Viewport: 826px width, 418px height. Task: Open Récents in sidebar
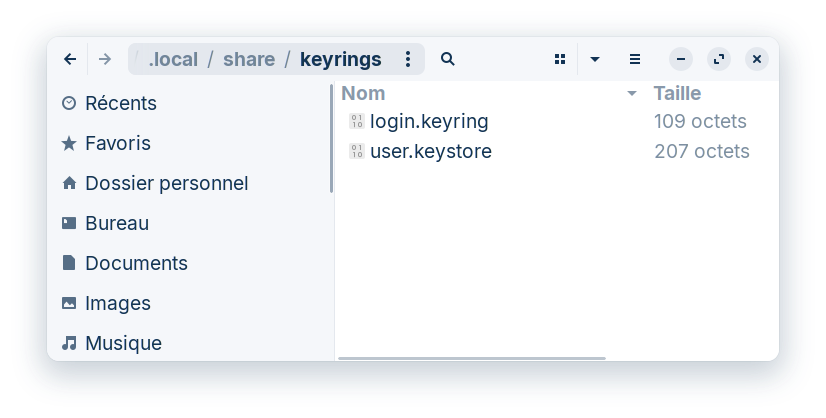(x=120, y=103)
